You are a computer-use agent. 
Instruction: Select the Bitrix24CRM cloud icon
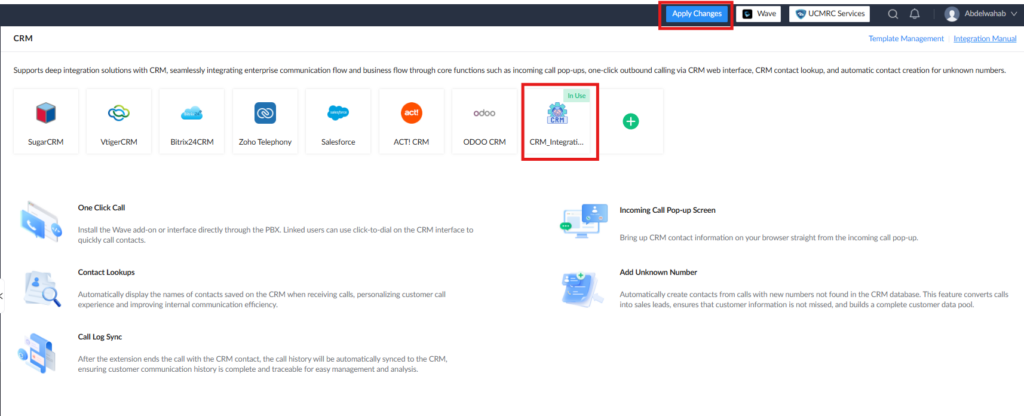(192, 114)
